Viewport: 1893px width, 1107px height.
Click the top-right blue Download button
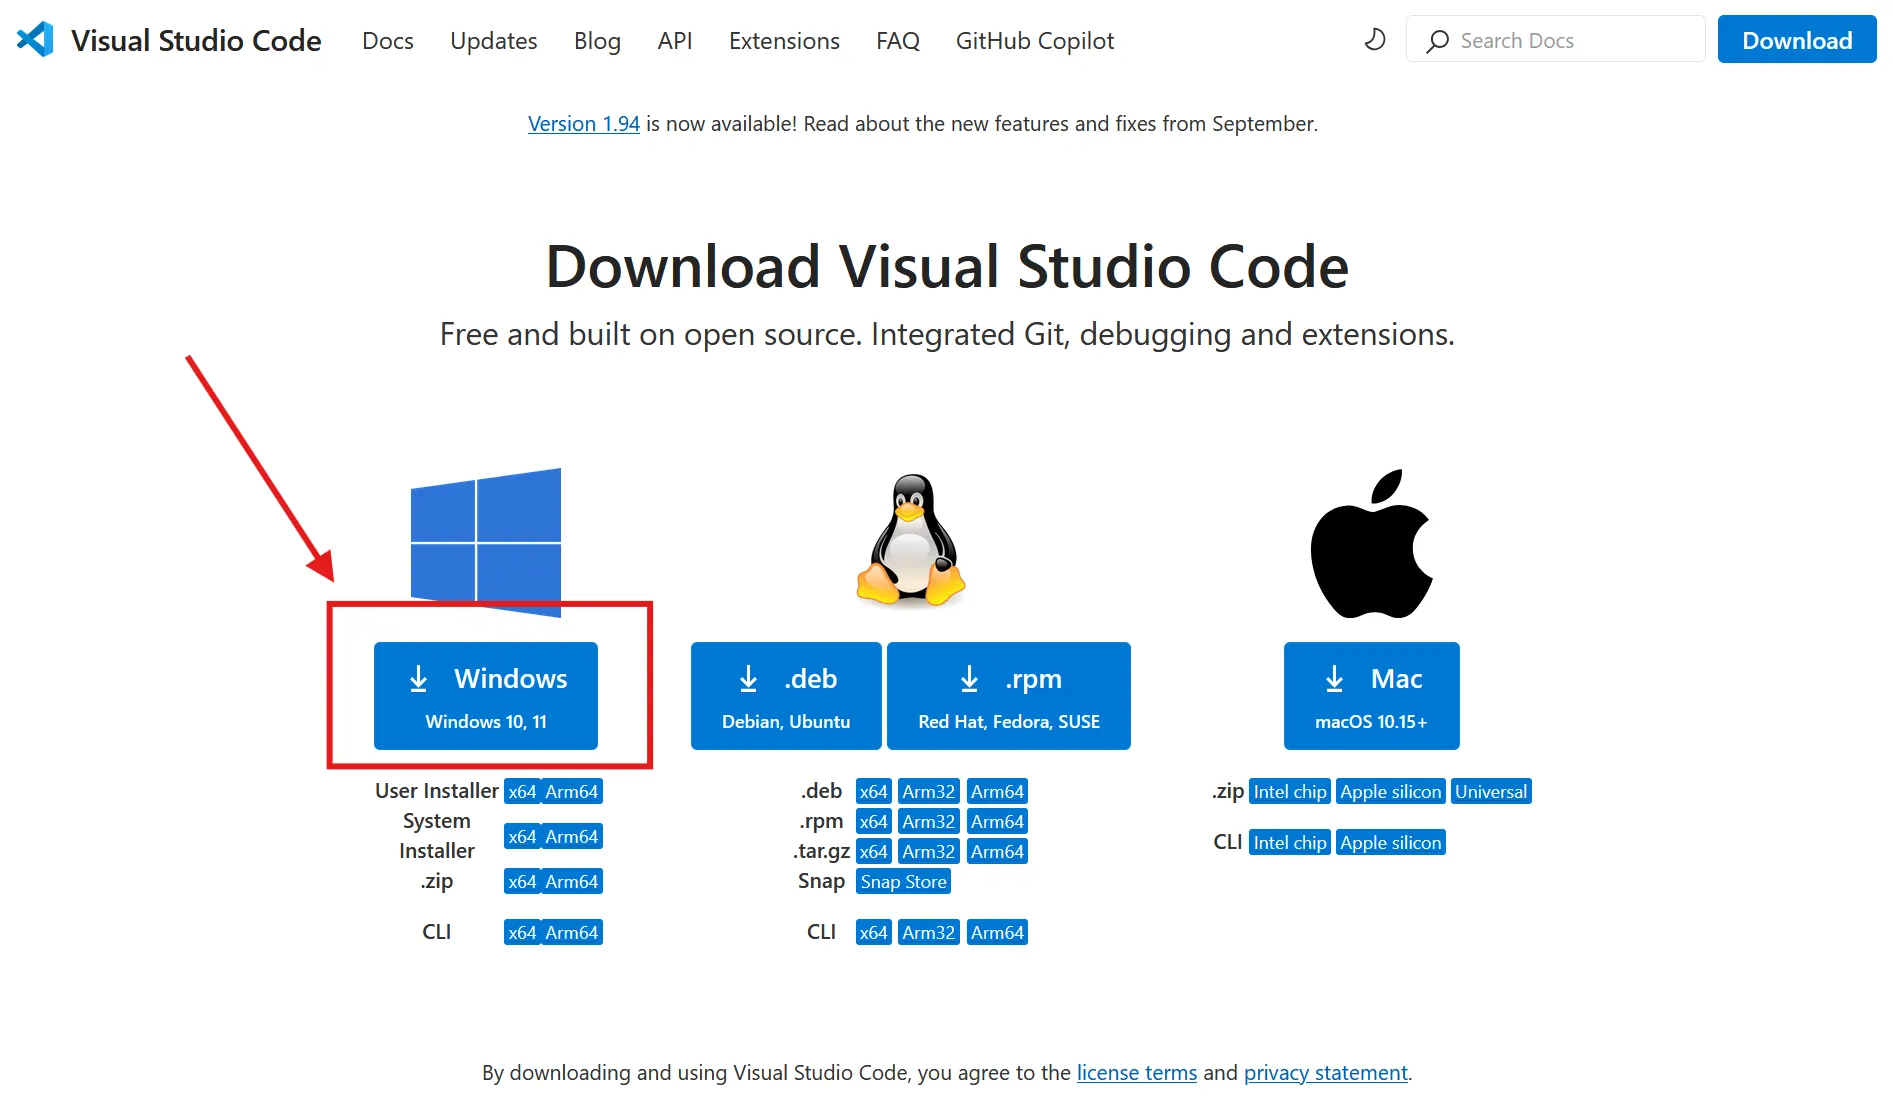coord(1796,40)
